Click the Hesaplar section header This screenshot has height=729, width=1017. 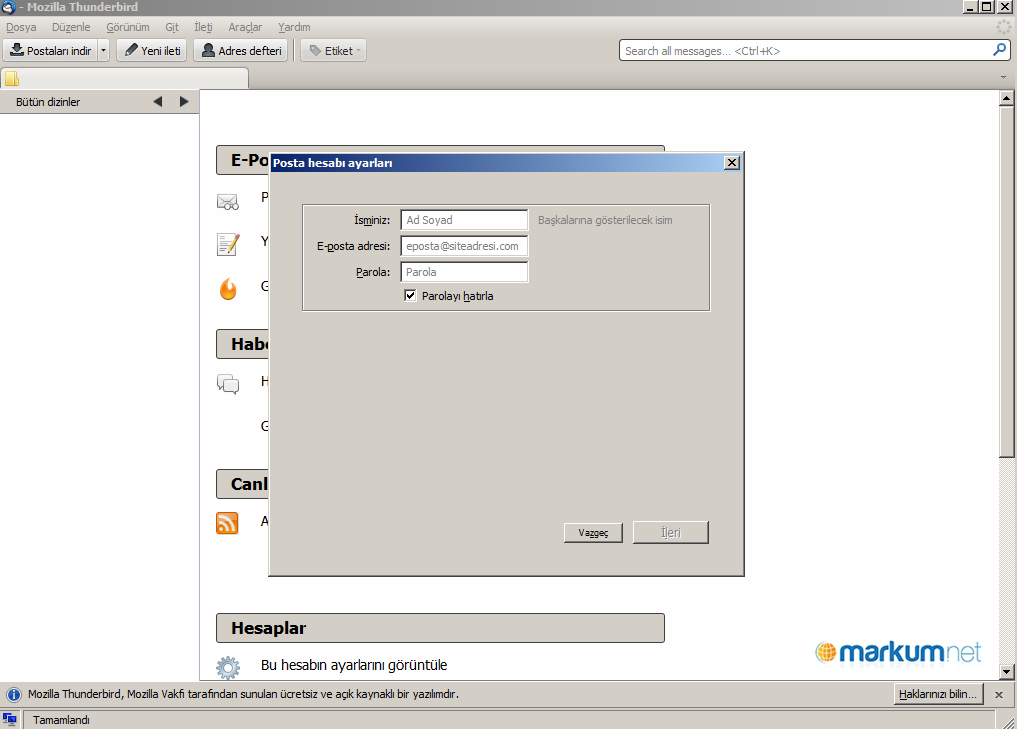pos(440,628)
